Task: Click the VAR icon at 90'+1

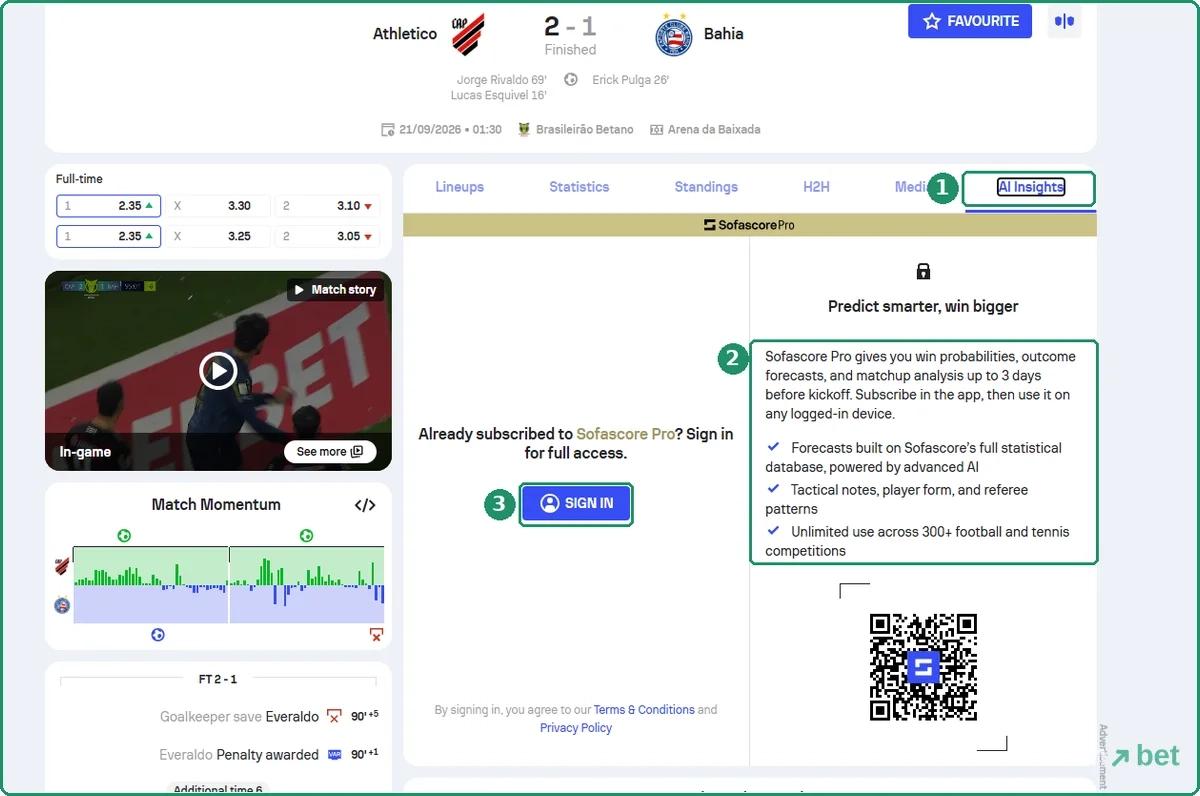Action: click(335, 755)
